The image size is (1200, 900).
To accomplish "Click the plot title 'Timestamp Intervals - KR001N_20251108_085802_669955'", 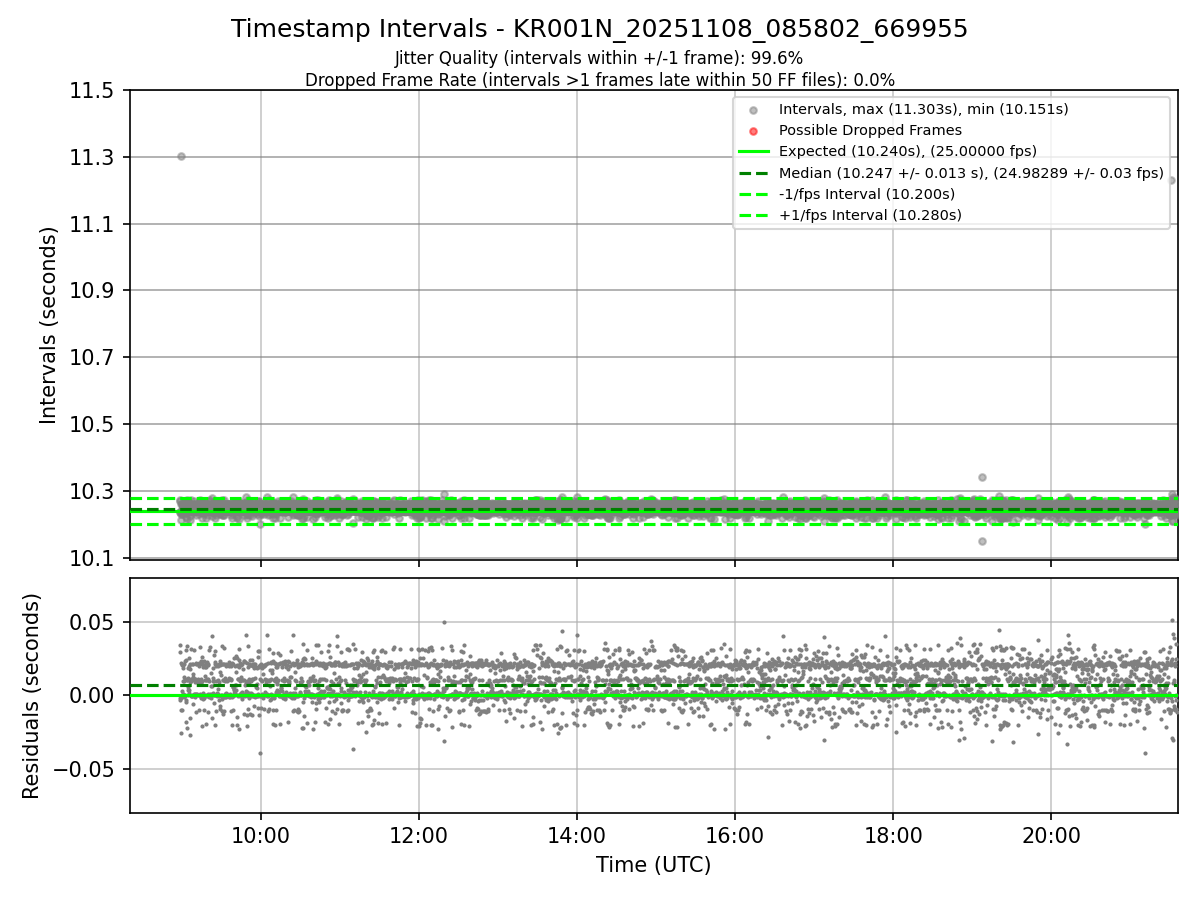I will (599, 29).
